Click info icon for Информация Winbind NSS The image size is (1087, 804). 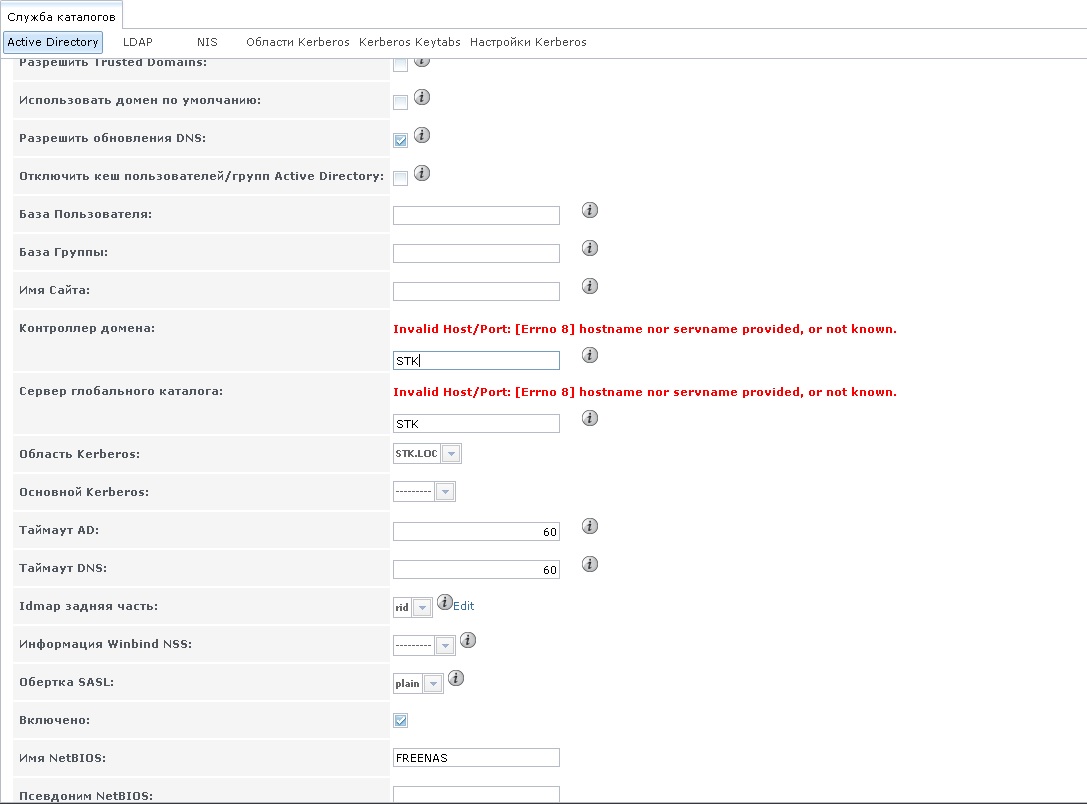pos(467,640)
